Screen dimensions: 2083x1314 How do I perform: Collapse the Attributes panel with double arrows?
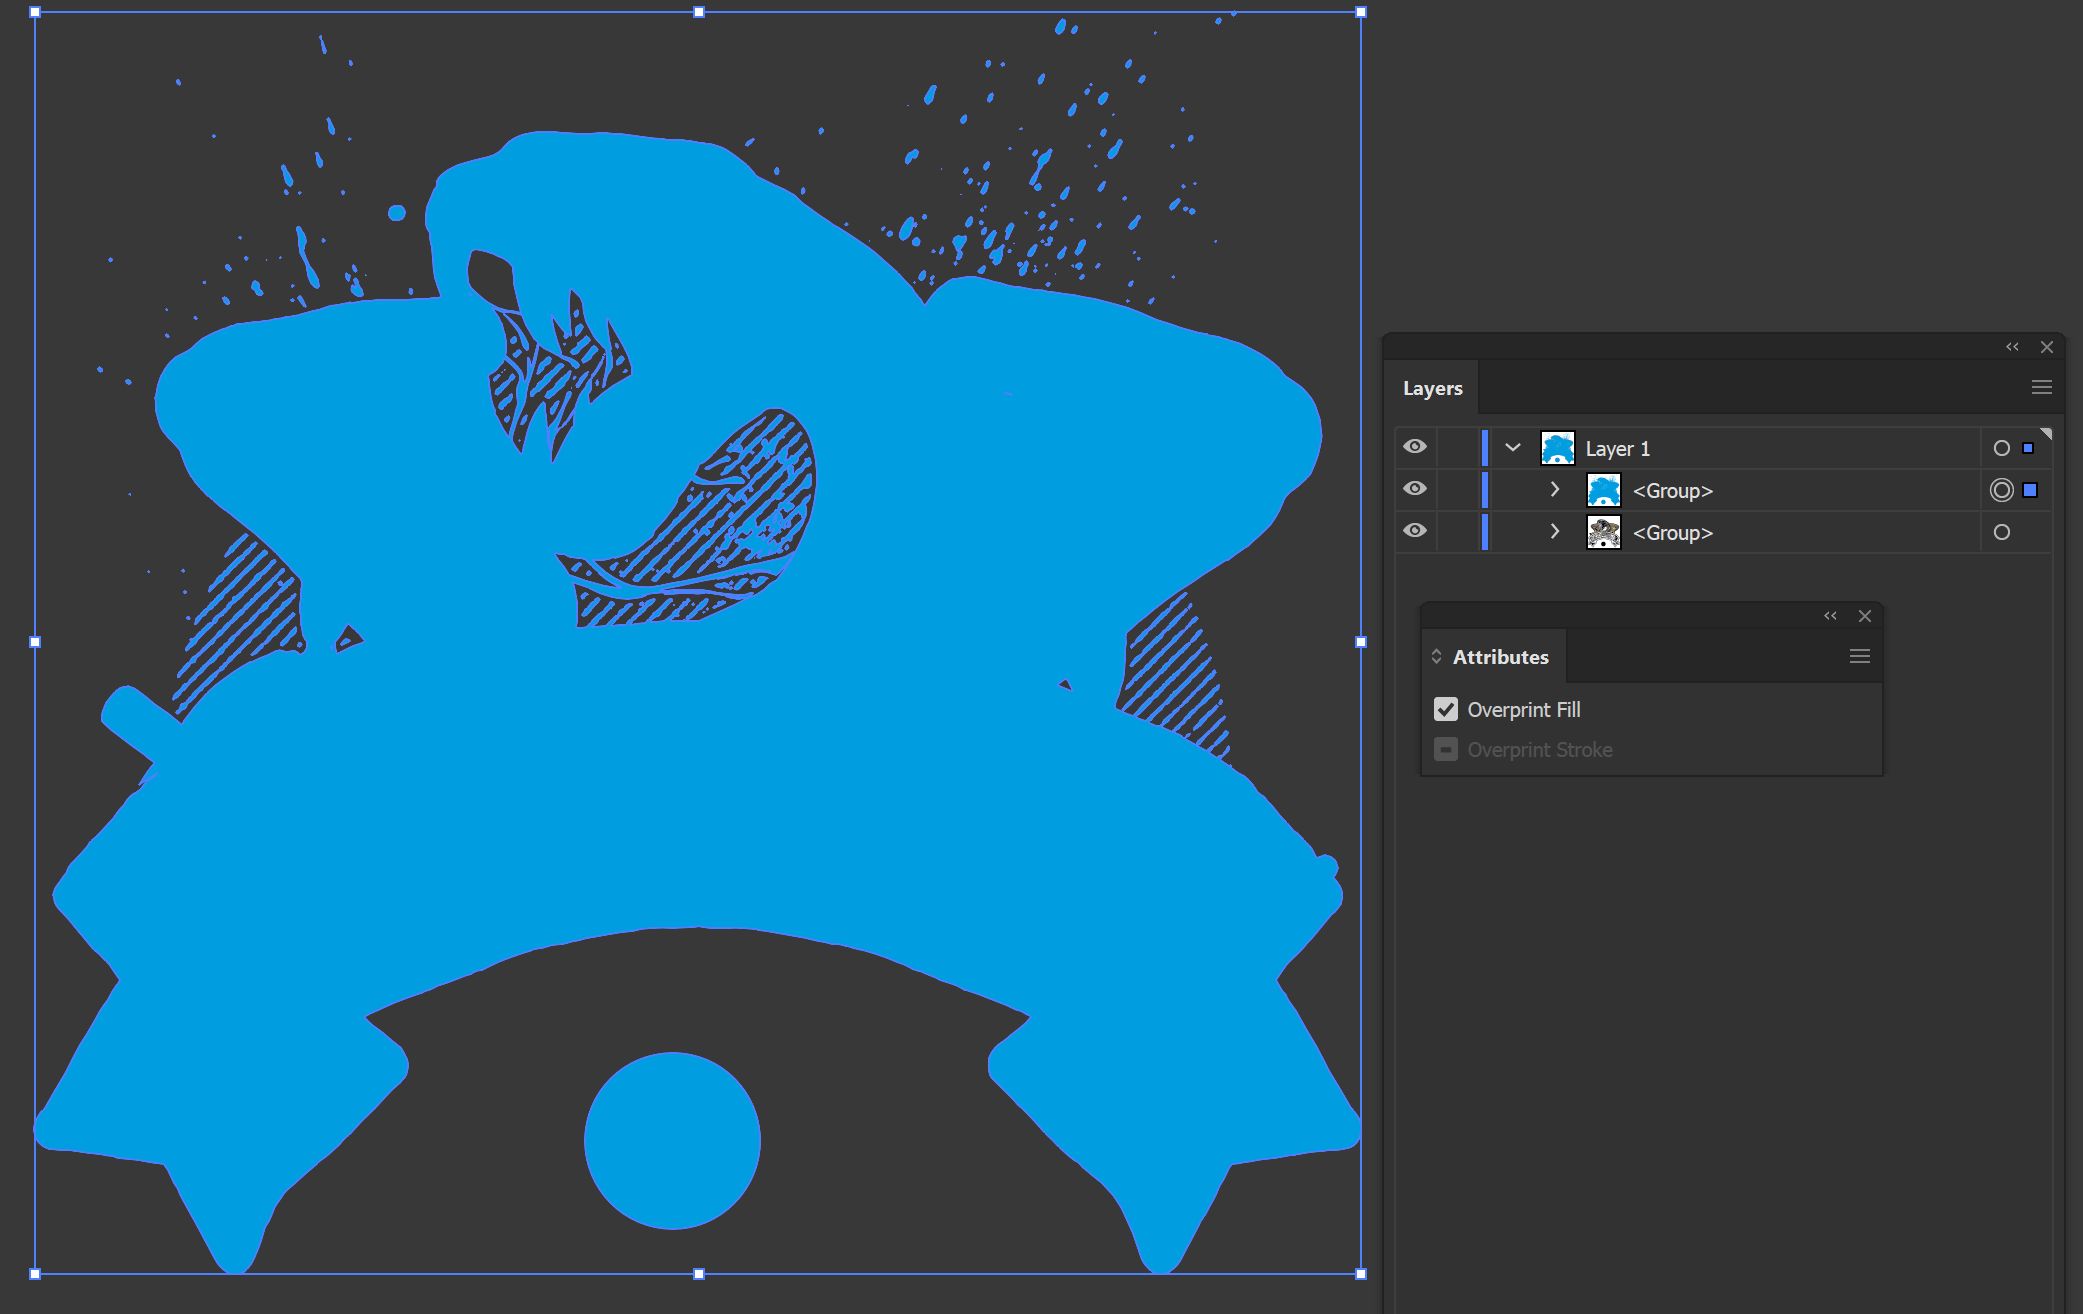(x=1830, y=616)
